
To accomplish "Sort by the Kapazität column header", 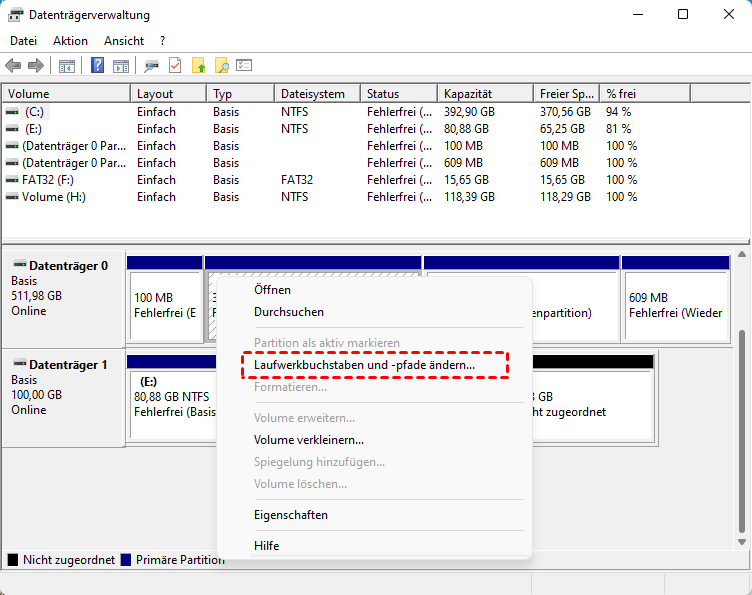I will click(485, 93).
